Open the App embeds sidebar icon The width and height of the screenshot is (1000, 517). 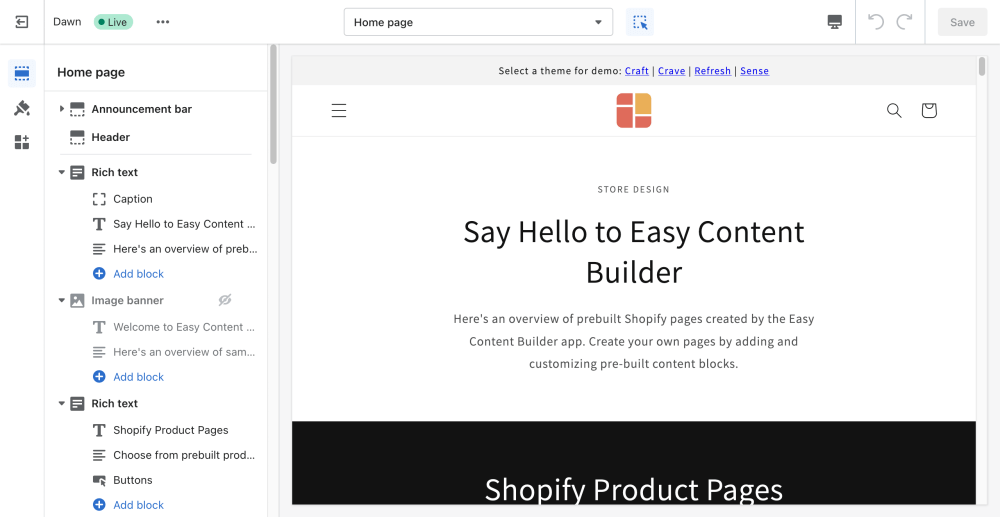coord(22,142)
